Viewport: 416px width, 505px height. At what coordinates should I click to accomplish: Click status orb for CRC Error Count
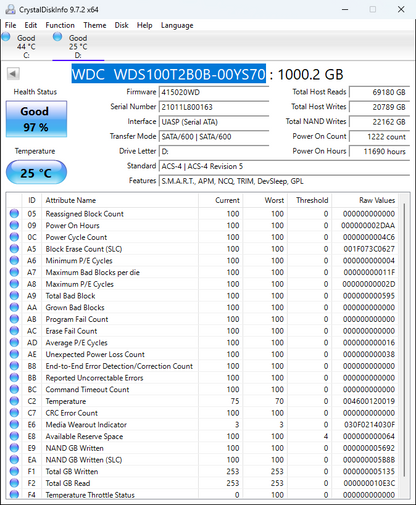(14, 413)
